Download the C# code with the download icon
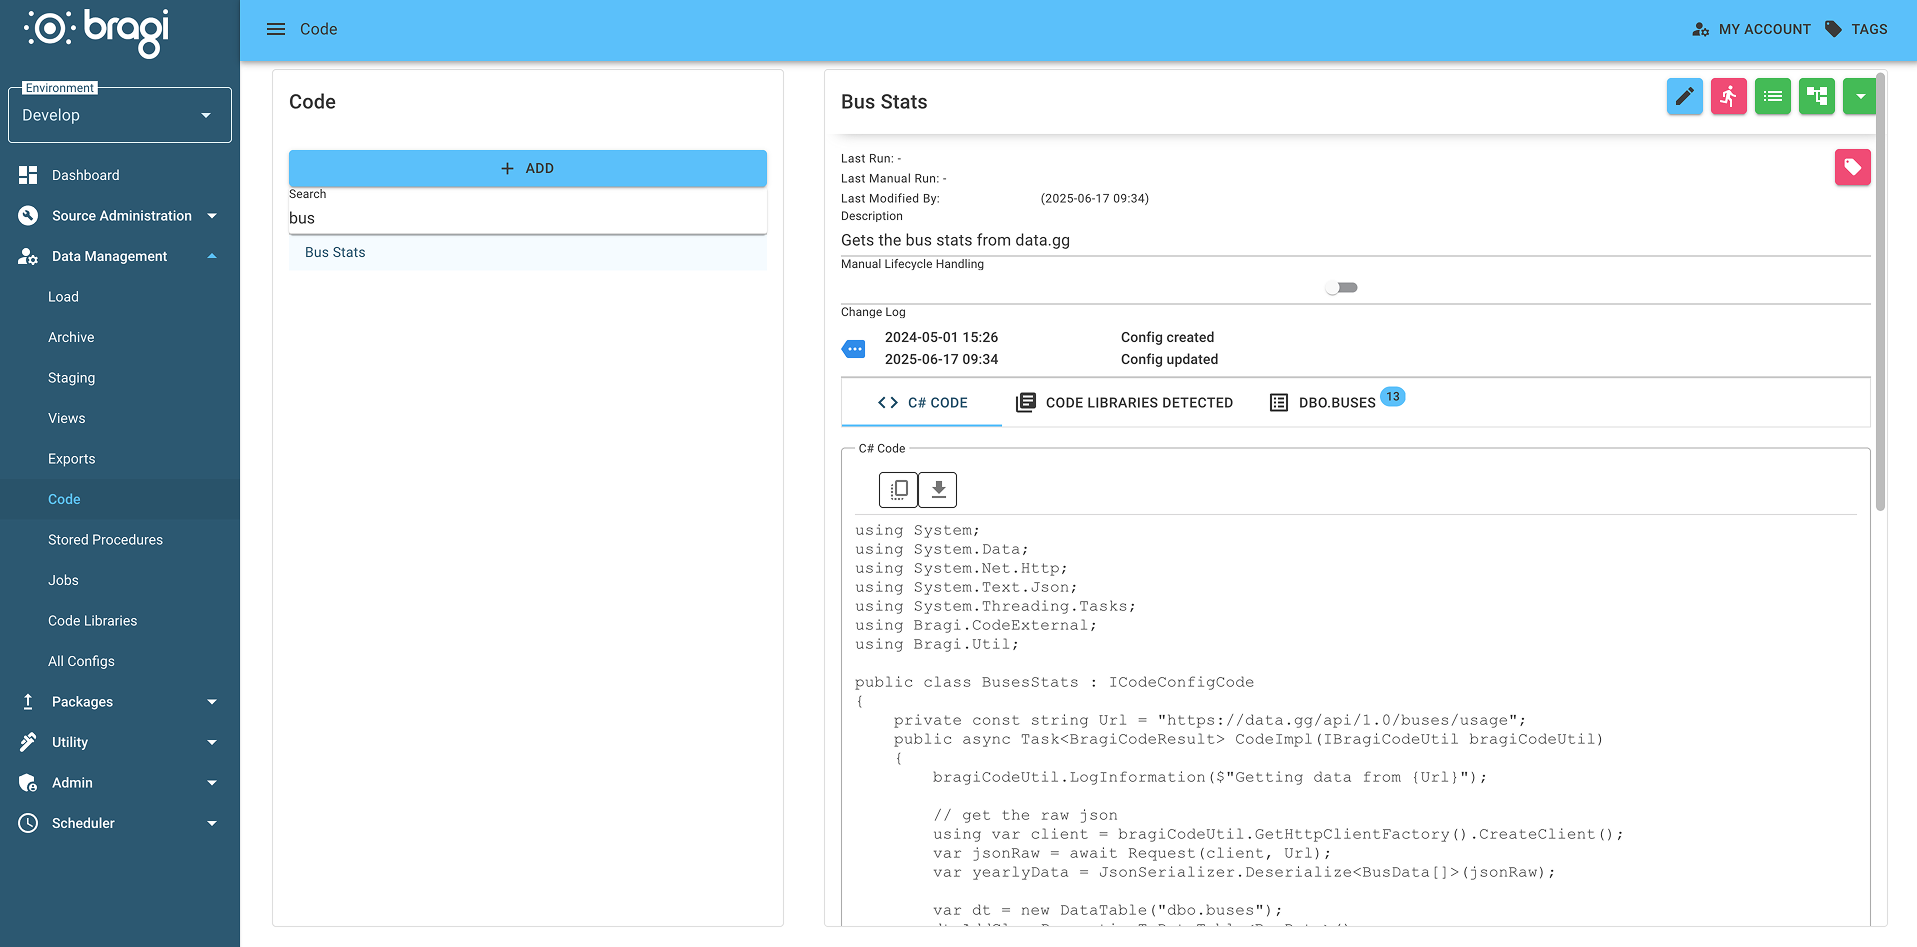 click(937, 490)
